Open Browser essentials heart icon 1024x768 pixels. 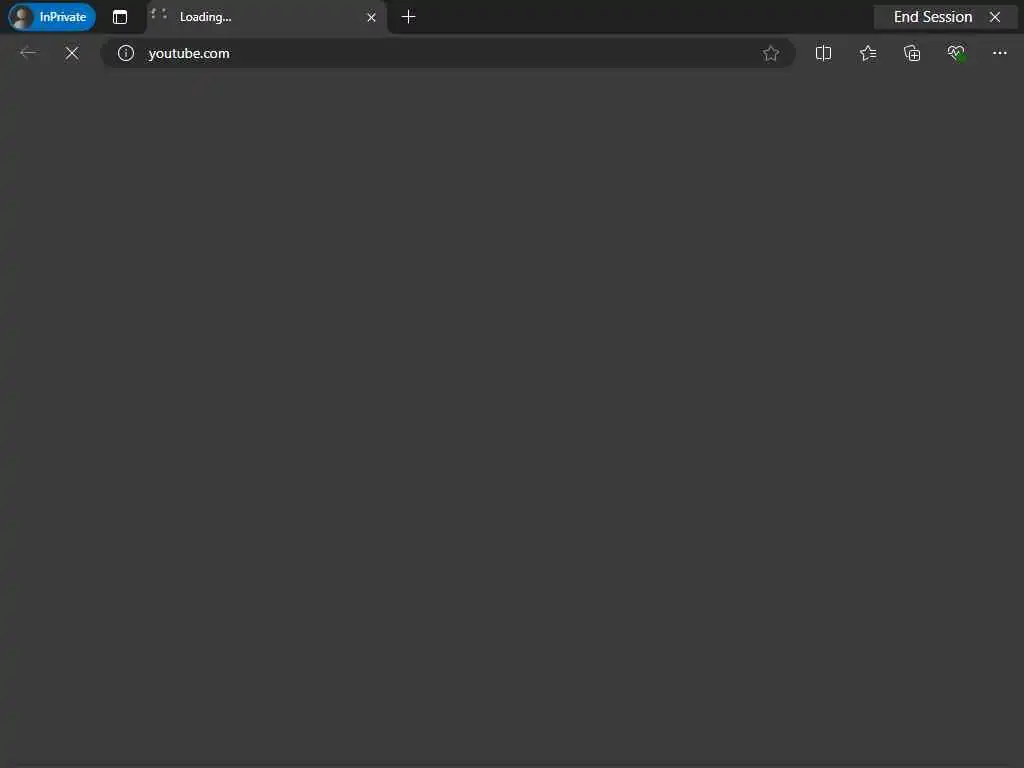pos(956,53)
